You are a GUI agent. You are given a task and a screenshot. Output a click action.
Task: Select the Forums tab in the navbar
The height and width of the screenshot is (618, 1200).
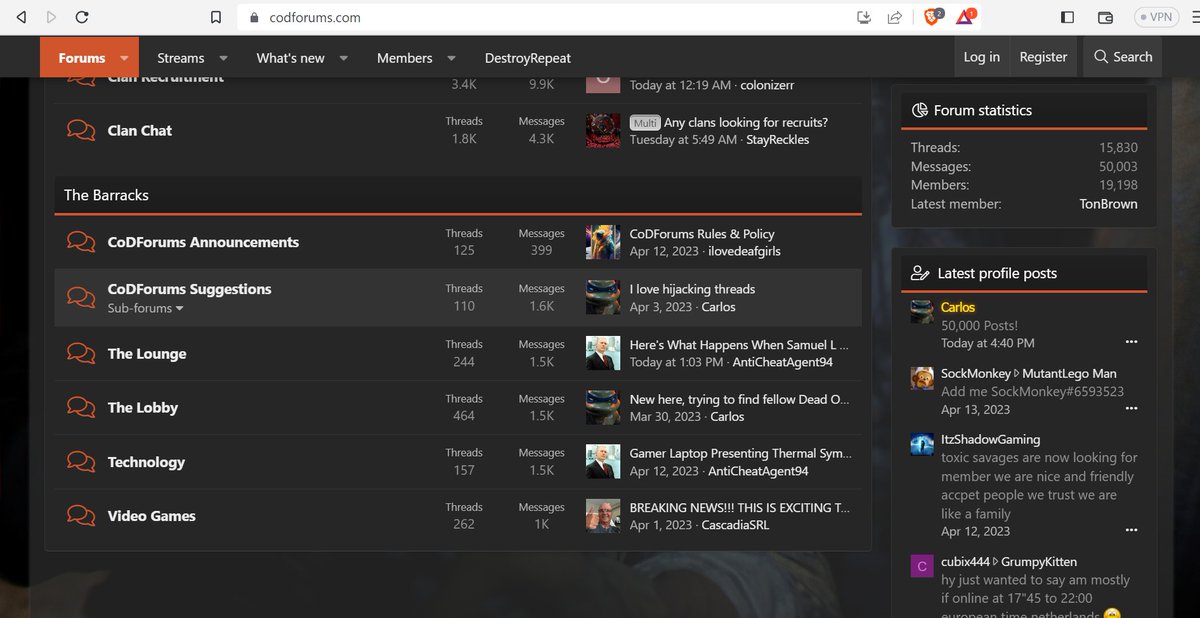pos(79,57)
